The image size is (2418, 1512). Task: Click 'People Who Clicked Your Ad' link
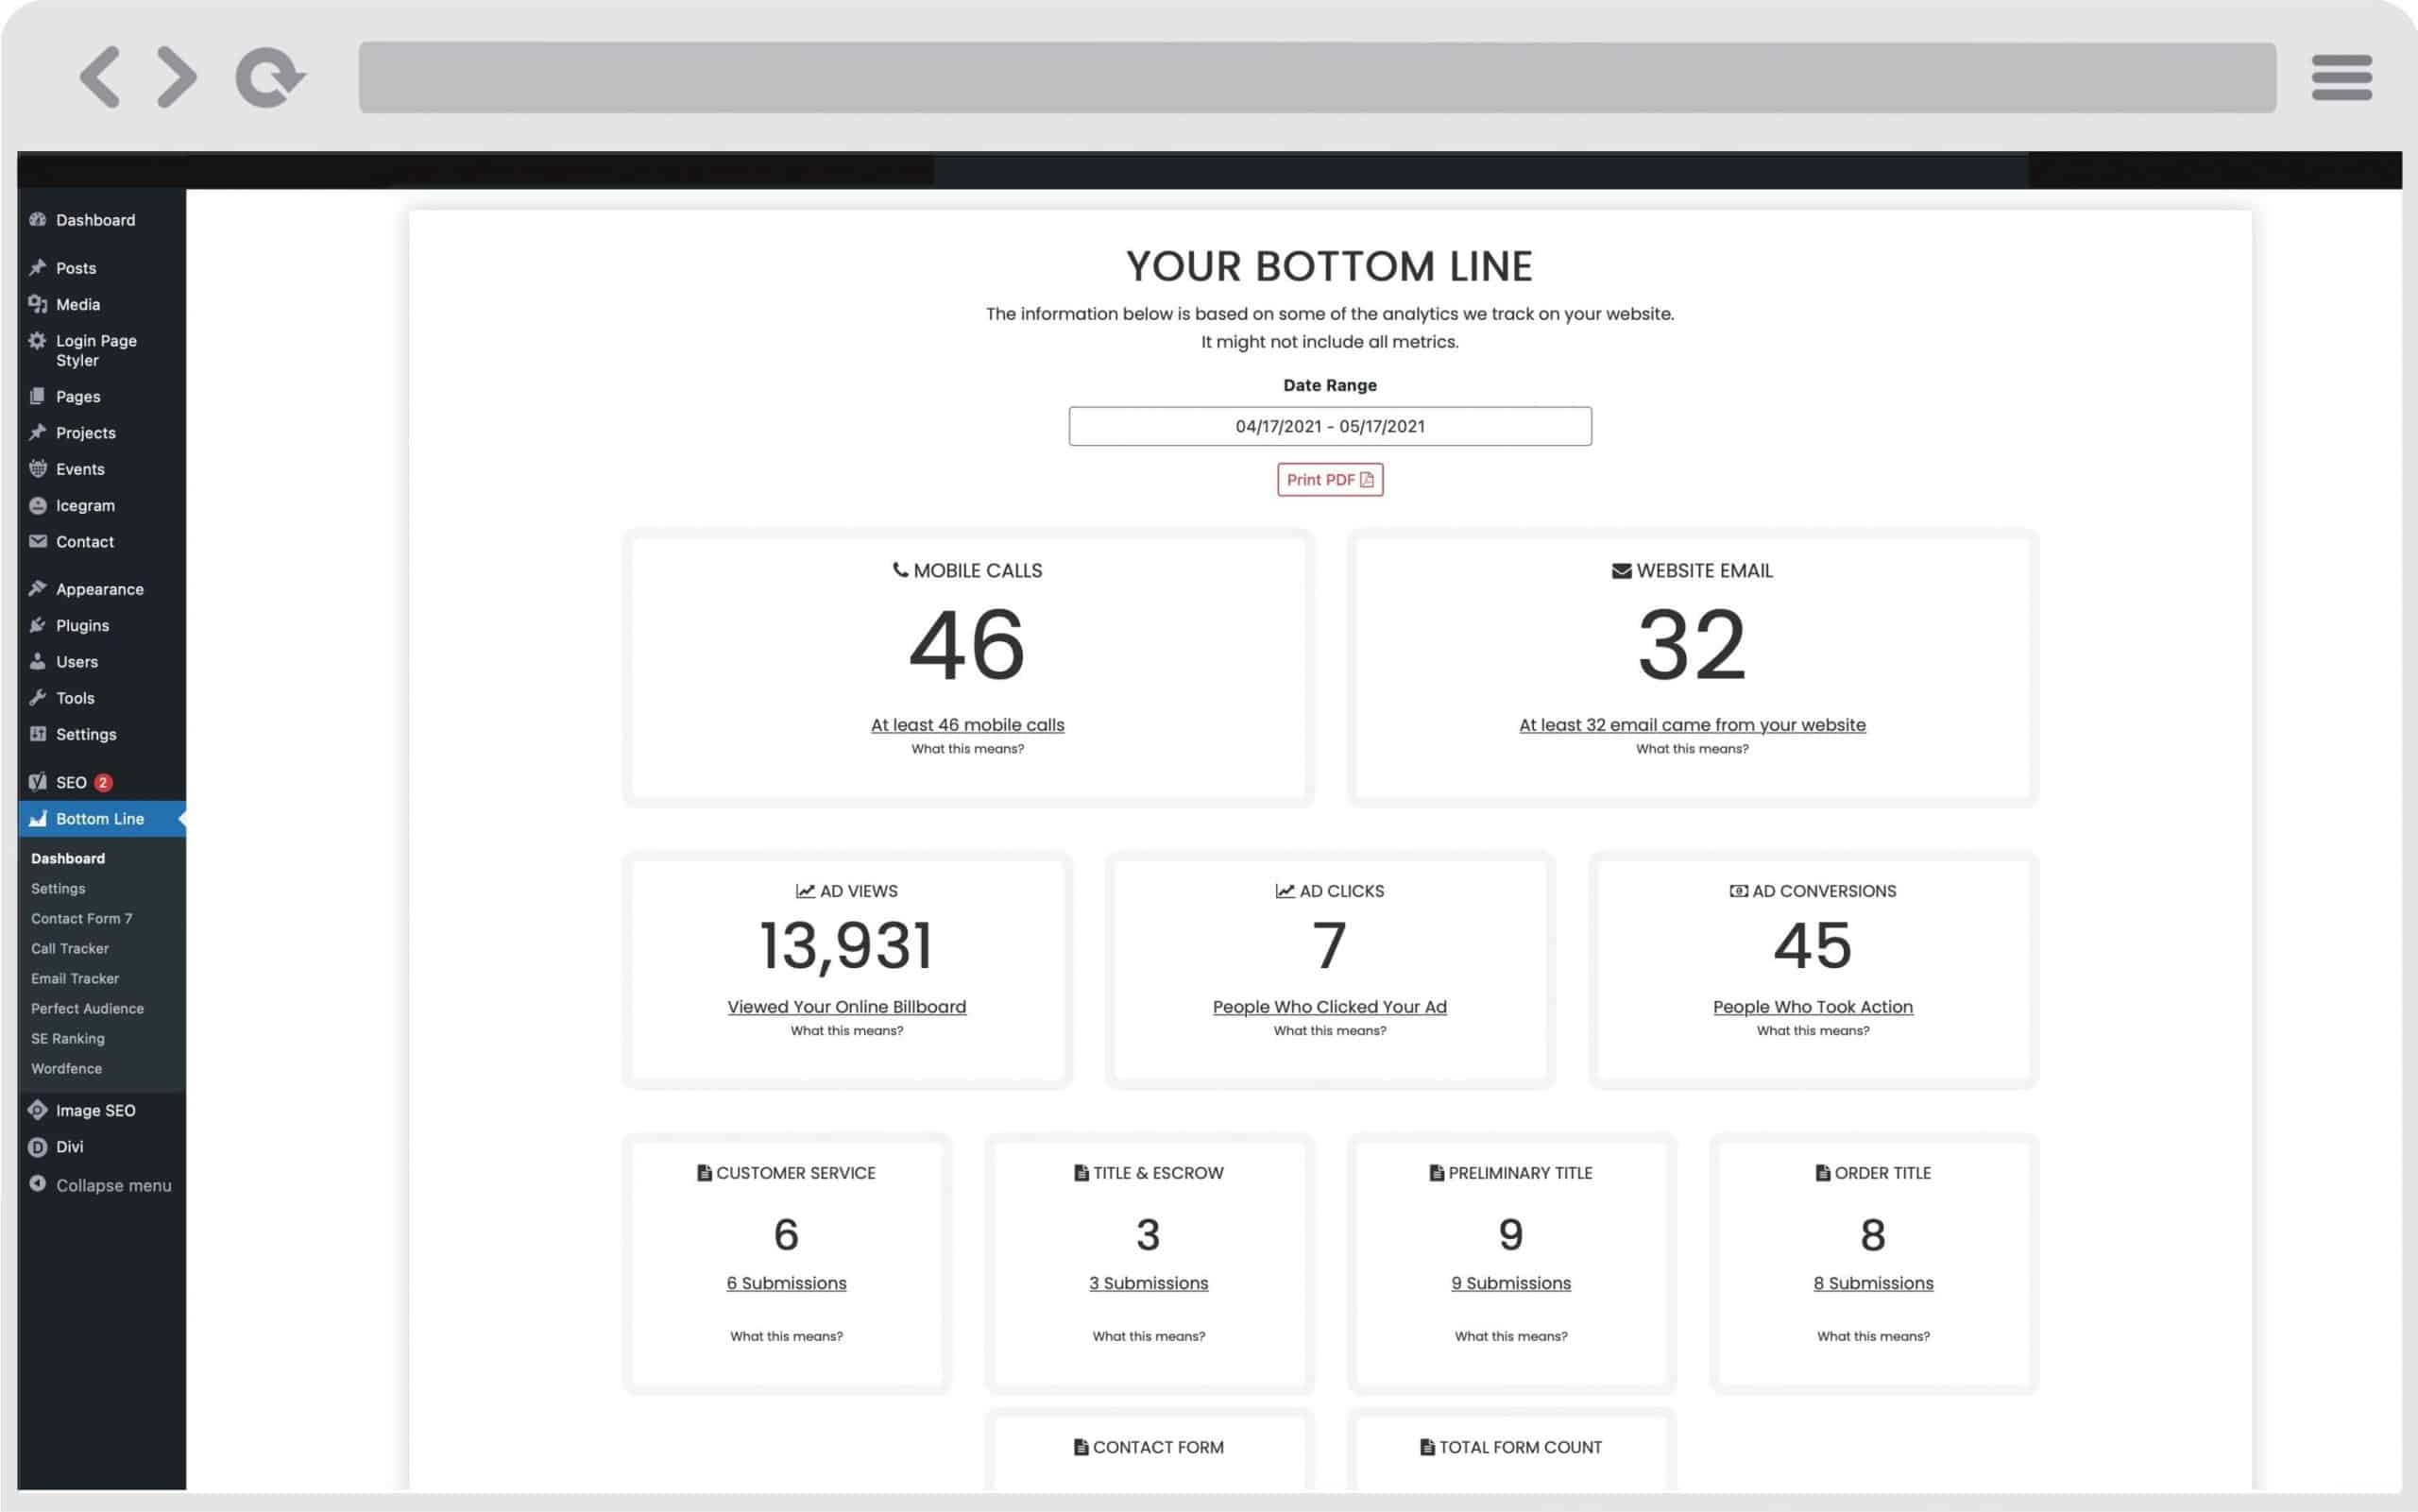coord(1330,1007)
